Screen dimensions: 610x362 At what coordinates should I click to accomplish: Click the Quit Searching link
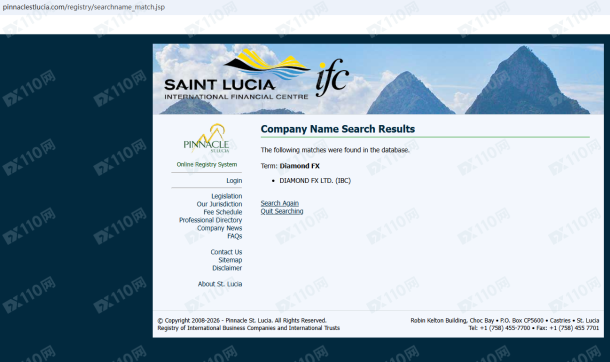coord(282,211)
